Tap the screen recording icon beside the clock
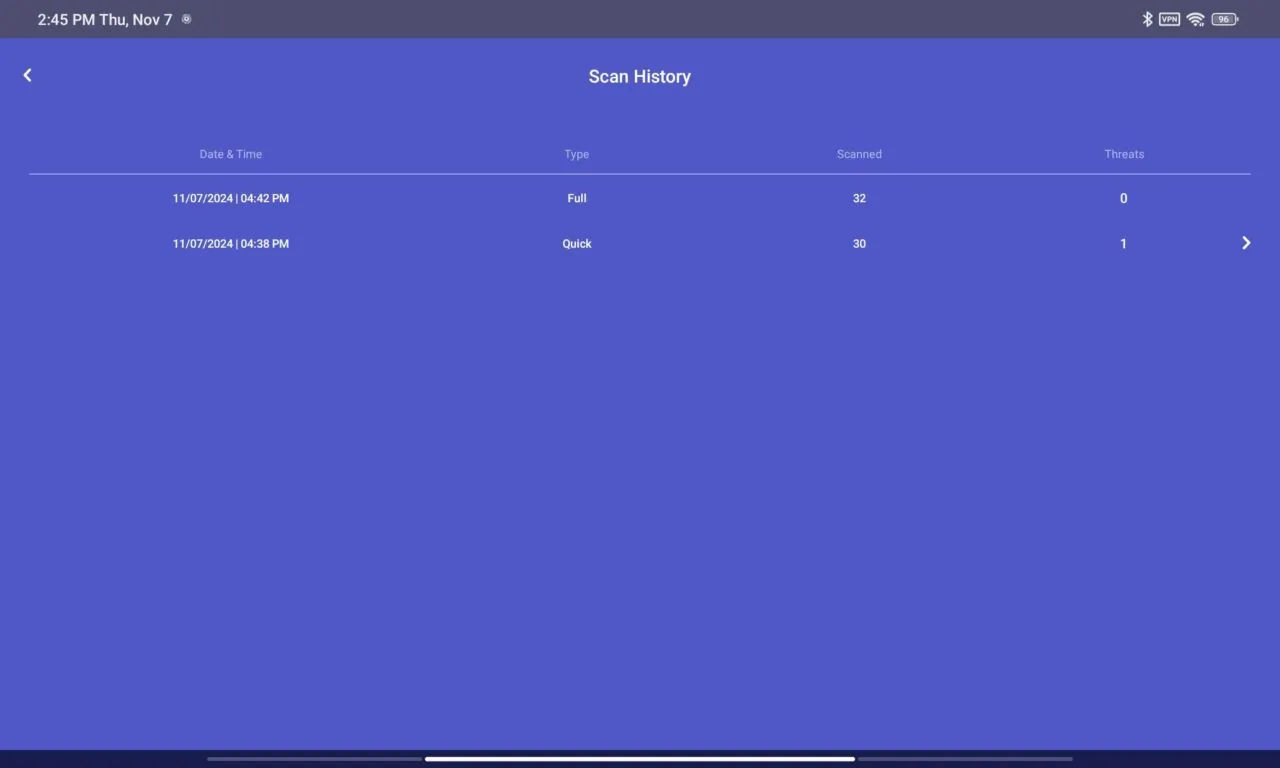The height and width of the screenshot is (768, 1280). click(186, 19)
